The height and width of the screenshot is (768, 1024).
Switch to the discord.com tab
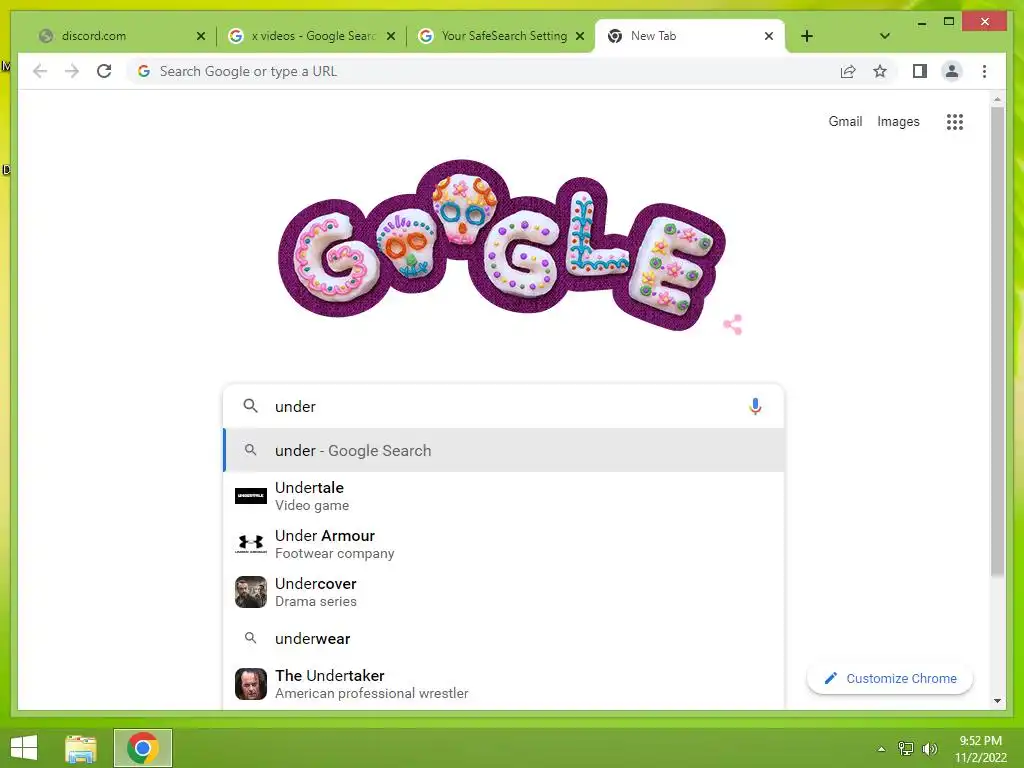121,36
